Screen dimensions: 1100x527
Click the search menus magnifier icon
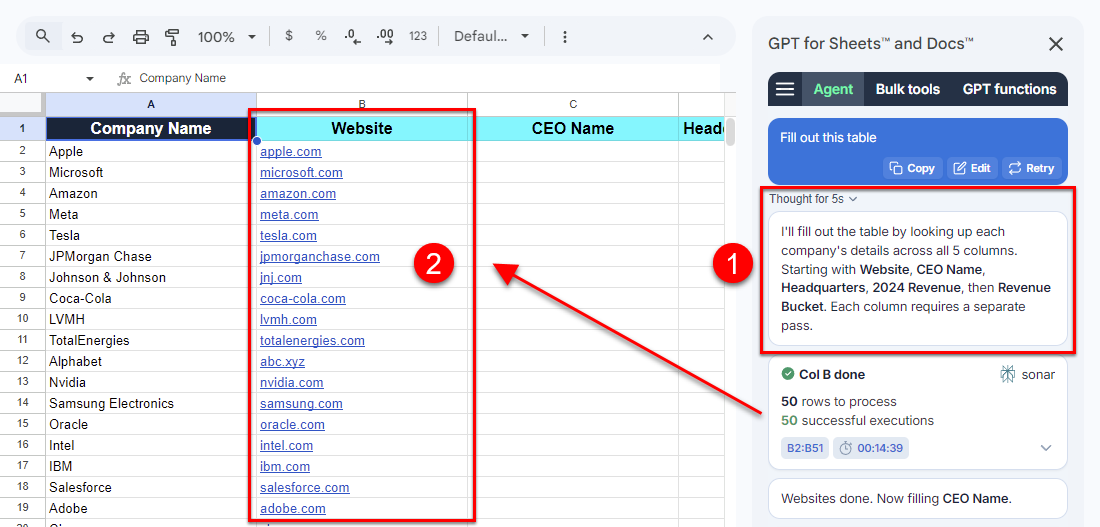(x=43, y=36)
